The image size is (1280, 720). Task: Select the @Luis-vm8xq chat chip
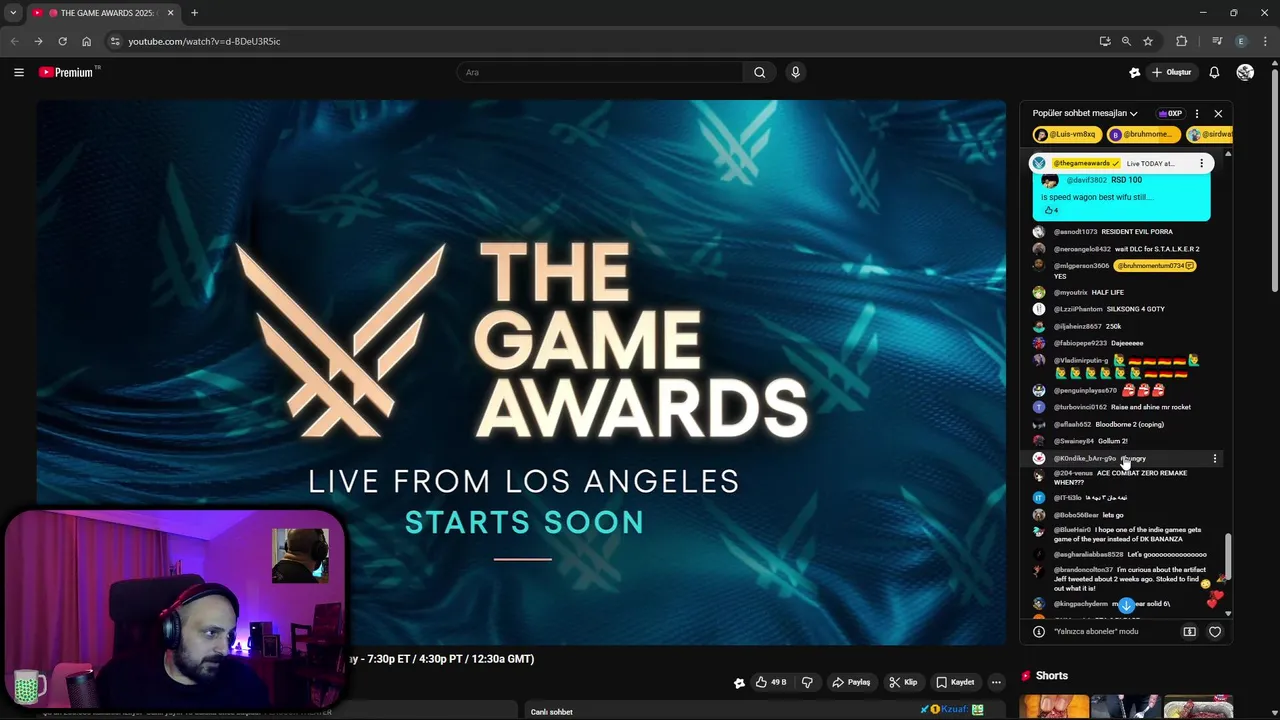[1067, 134]
